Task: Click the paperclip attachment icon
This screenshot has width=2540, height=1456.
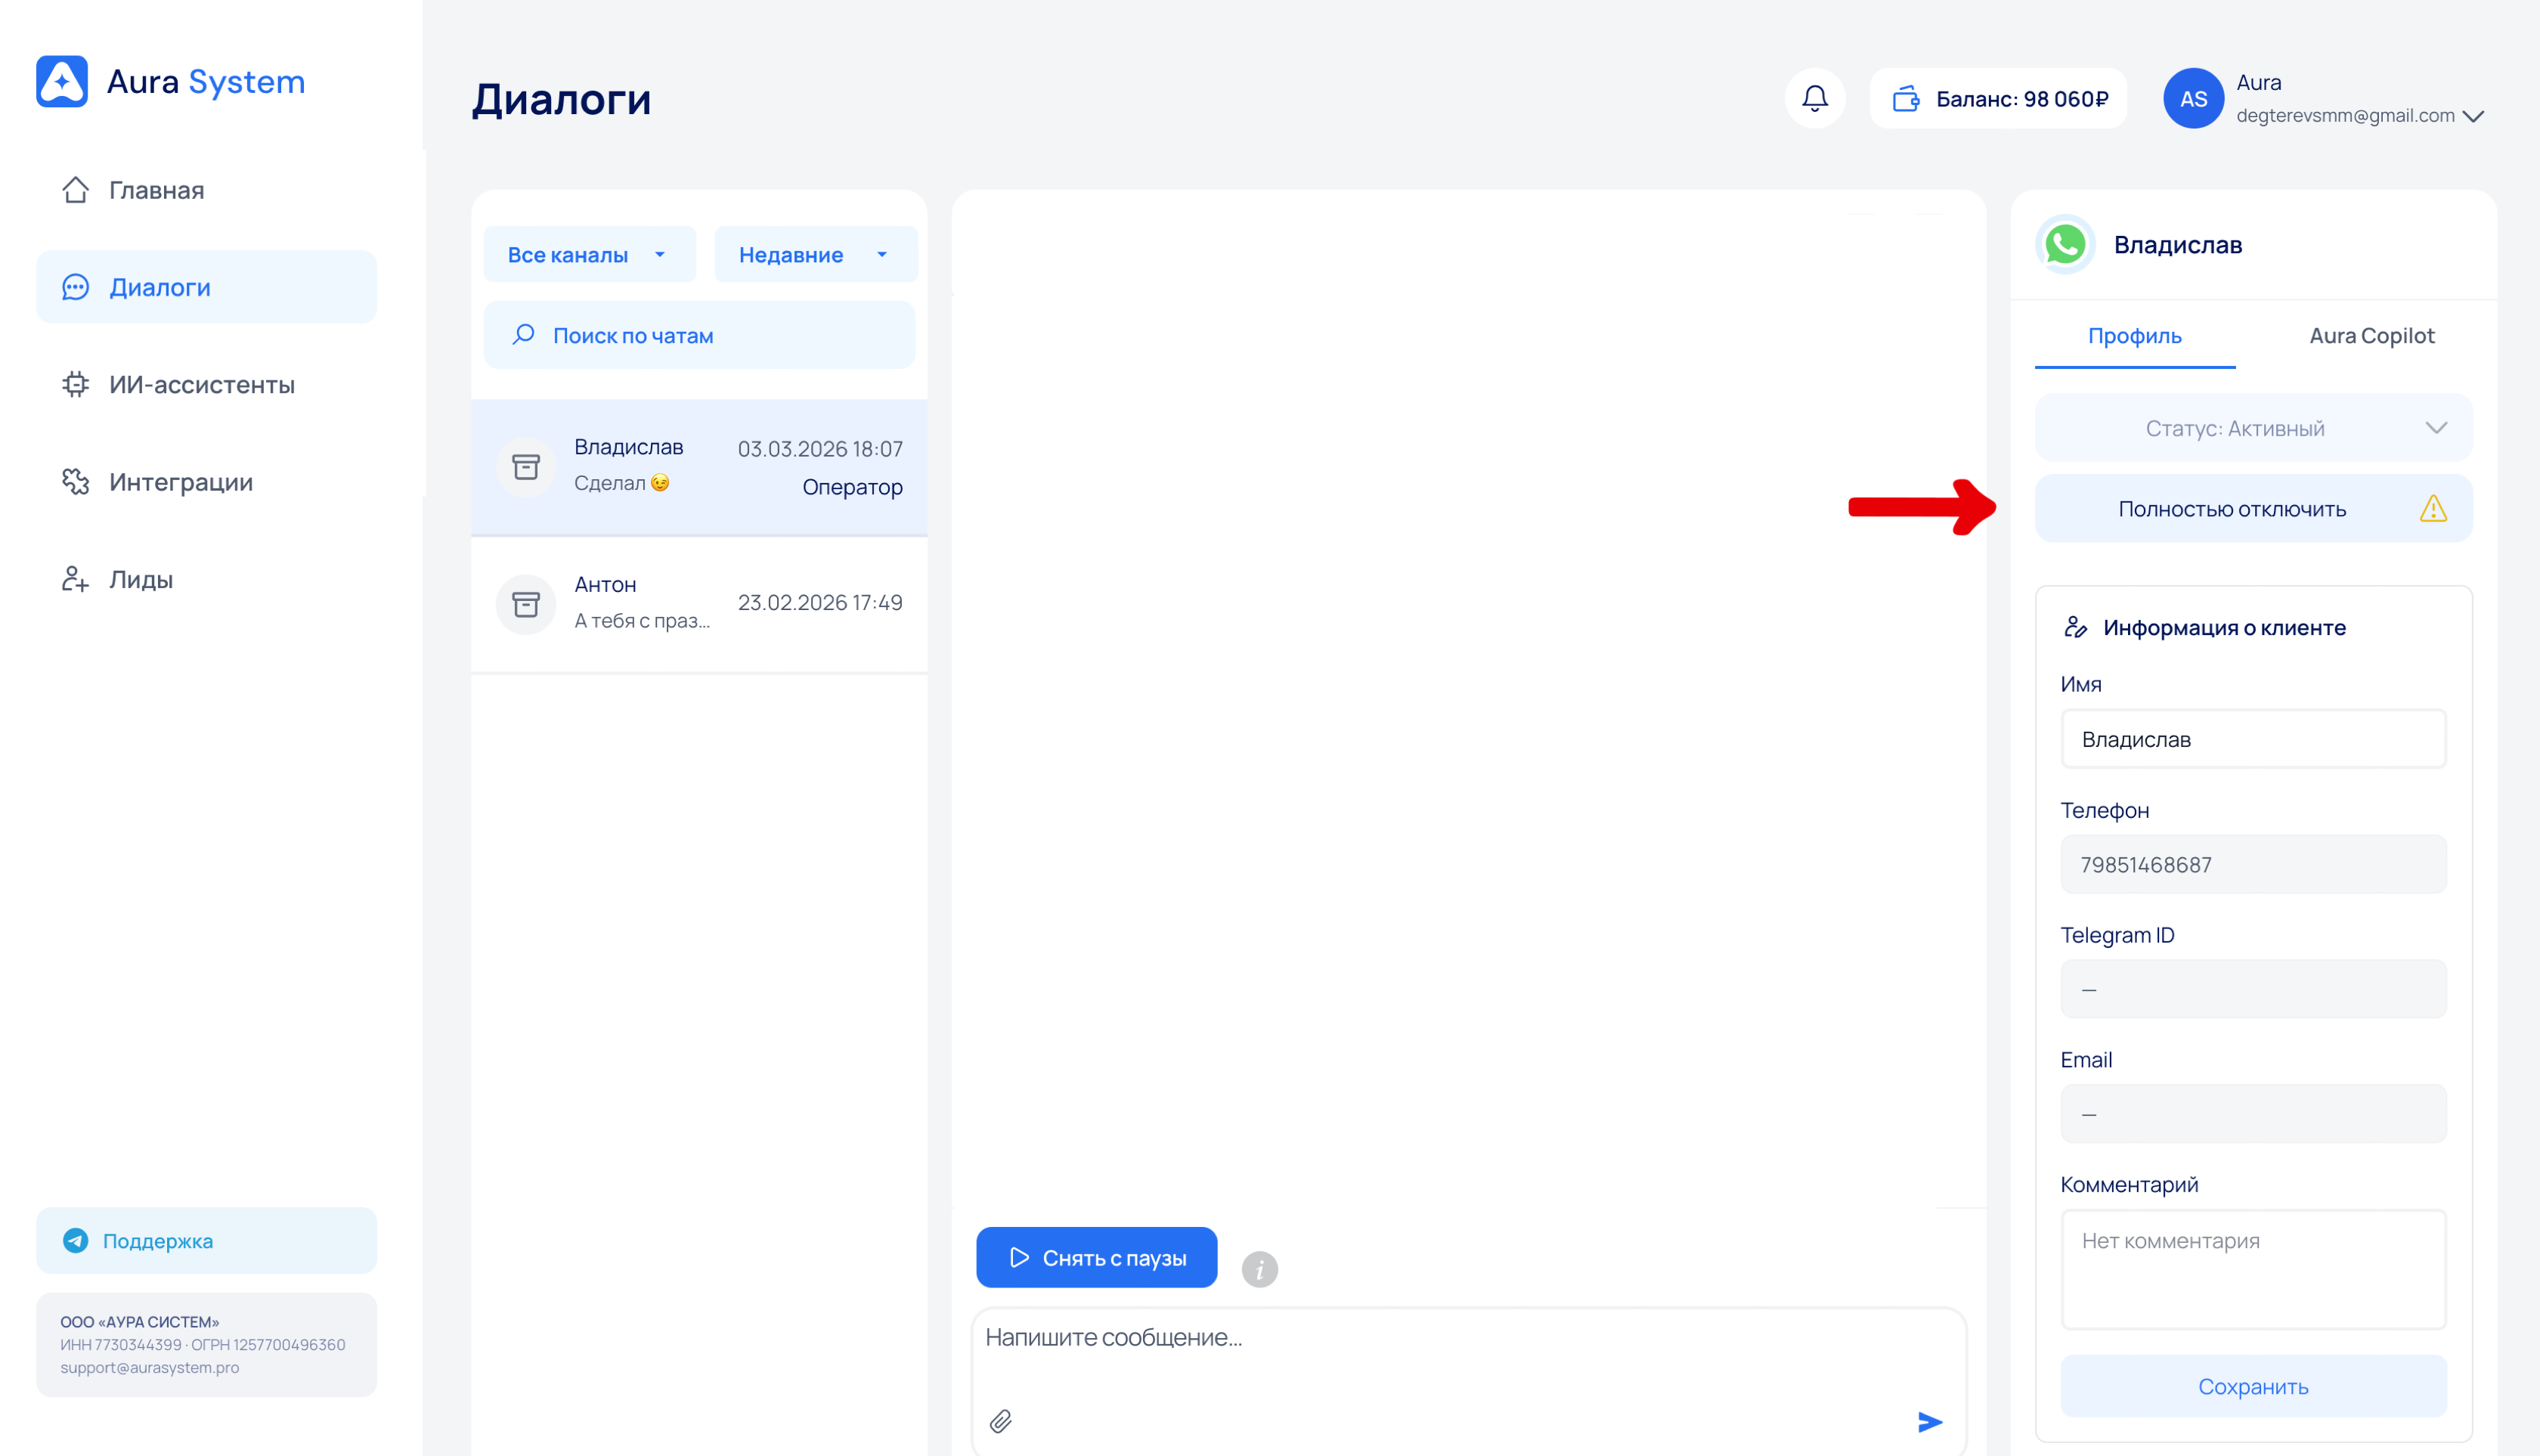Action: (1001, 1421)
